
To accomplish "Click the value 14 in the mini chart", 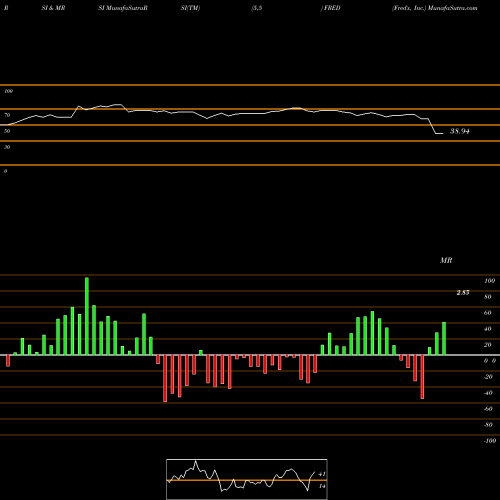I will (322, 486).
